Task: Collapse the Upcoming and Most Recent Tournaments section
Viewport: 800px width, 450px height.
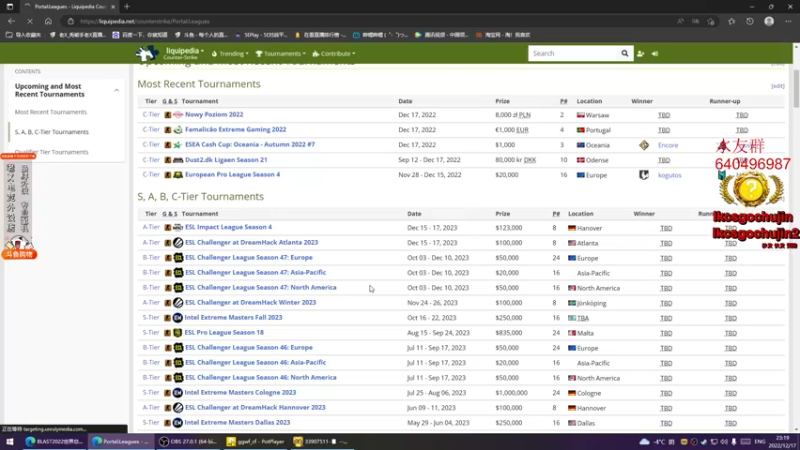Action: (x=117, y=90)
